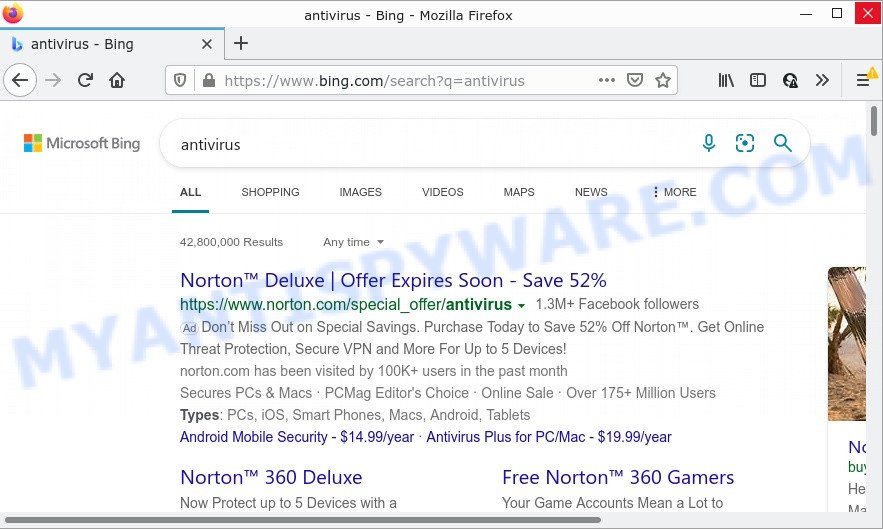The width and height of the screenshot is (883, 529).
Task: Bookmark this page with star icon
Action: pos(663,81)
